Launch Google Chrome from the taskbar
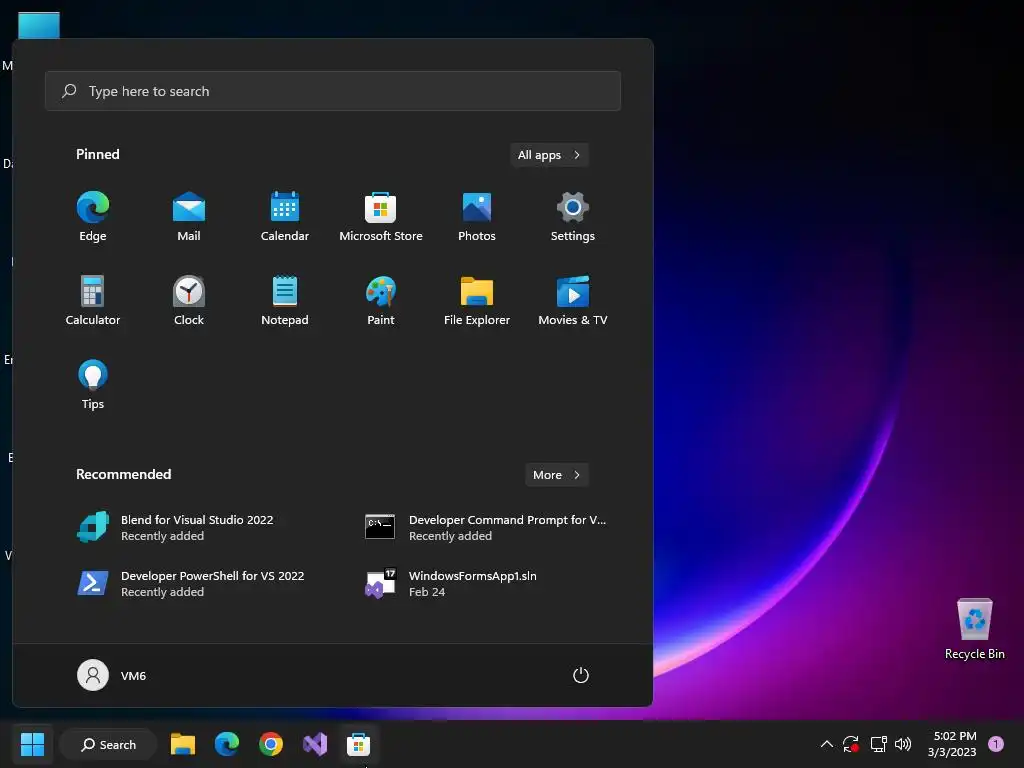Image resolution: width=1024 pixels, height=768 pixels. click(x=270, y=744)
